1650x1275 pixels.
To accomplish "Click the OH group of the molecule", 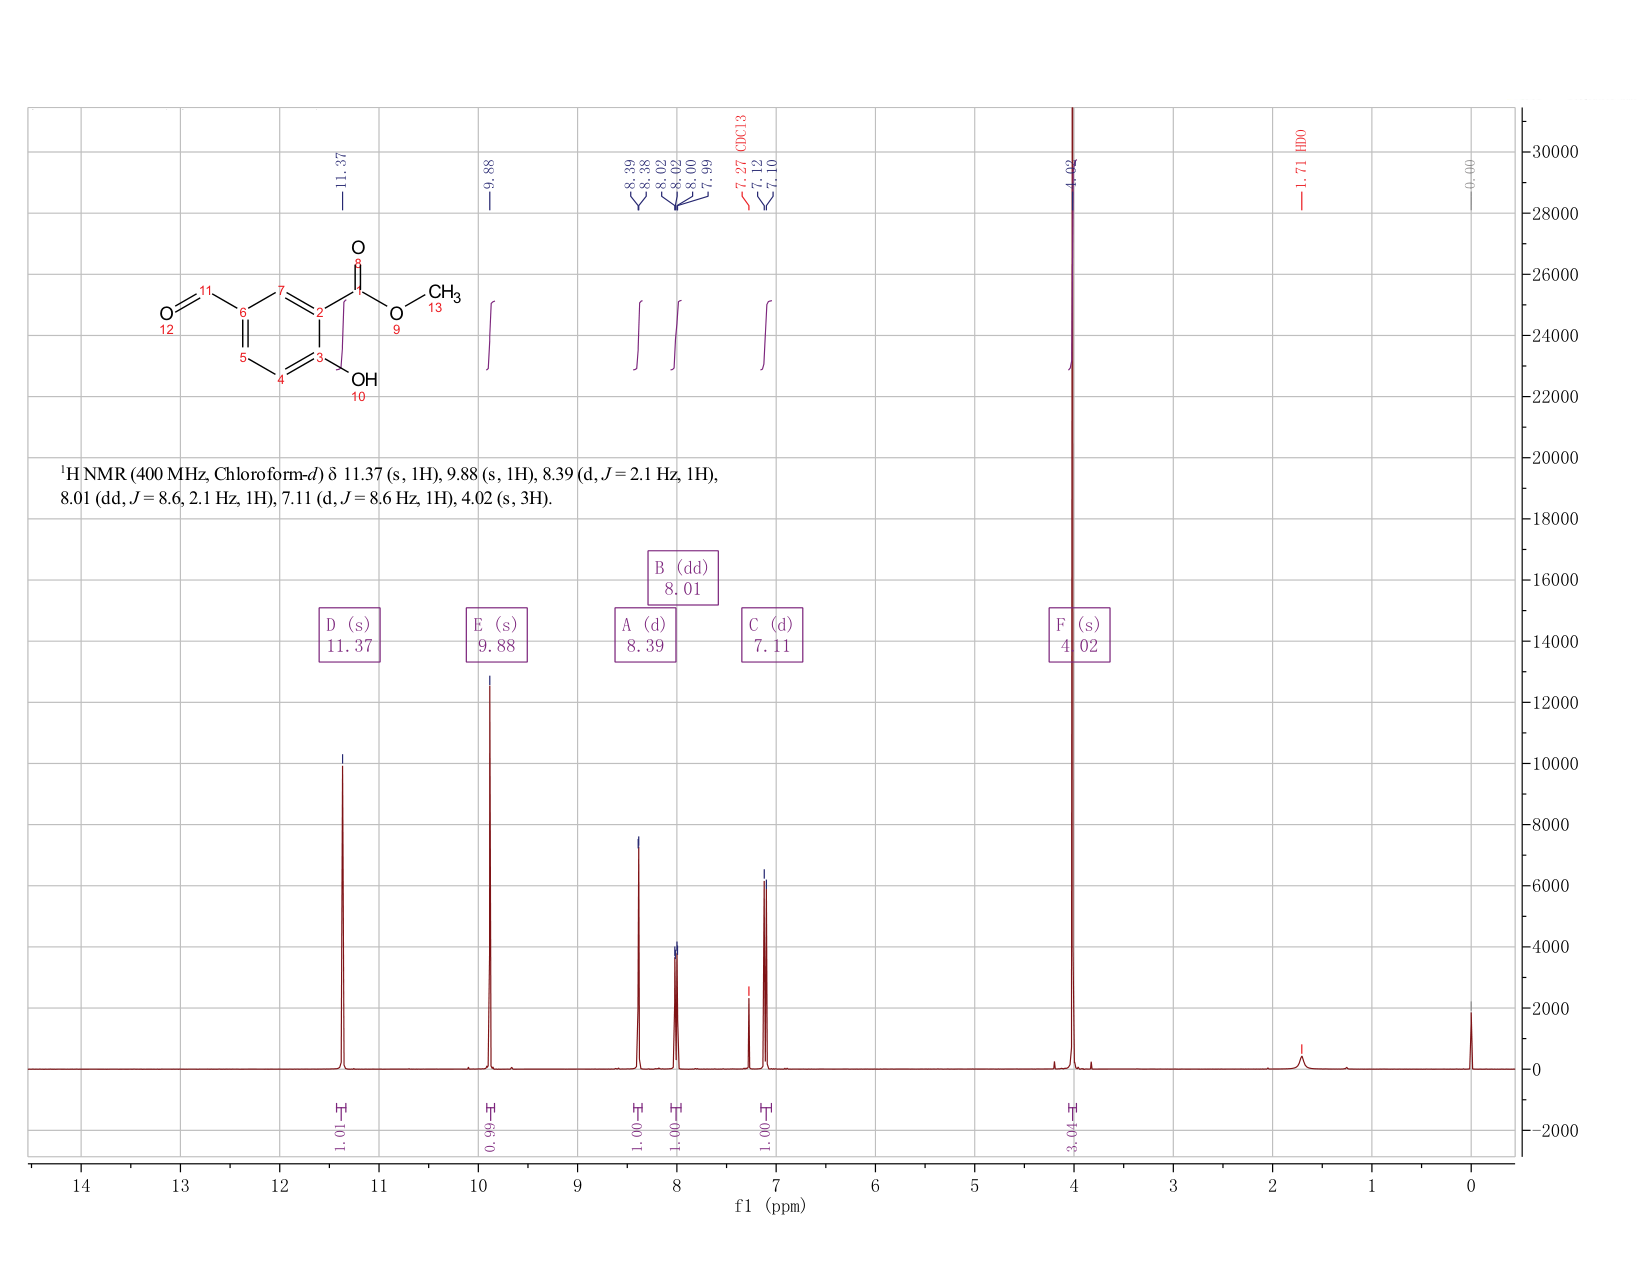I will (364, 379).
